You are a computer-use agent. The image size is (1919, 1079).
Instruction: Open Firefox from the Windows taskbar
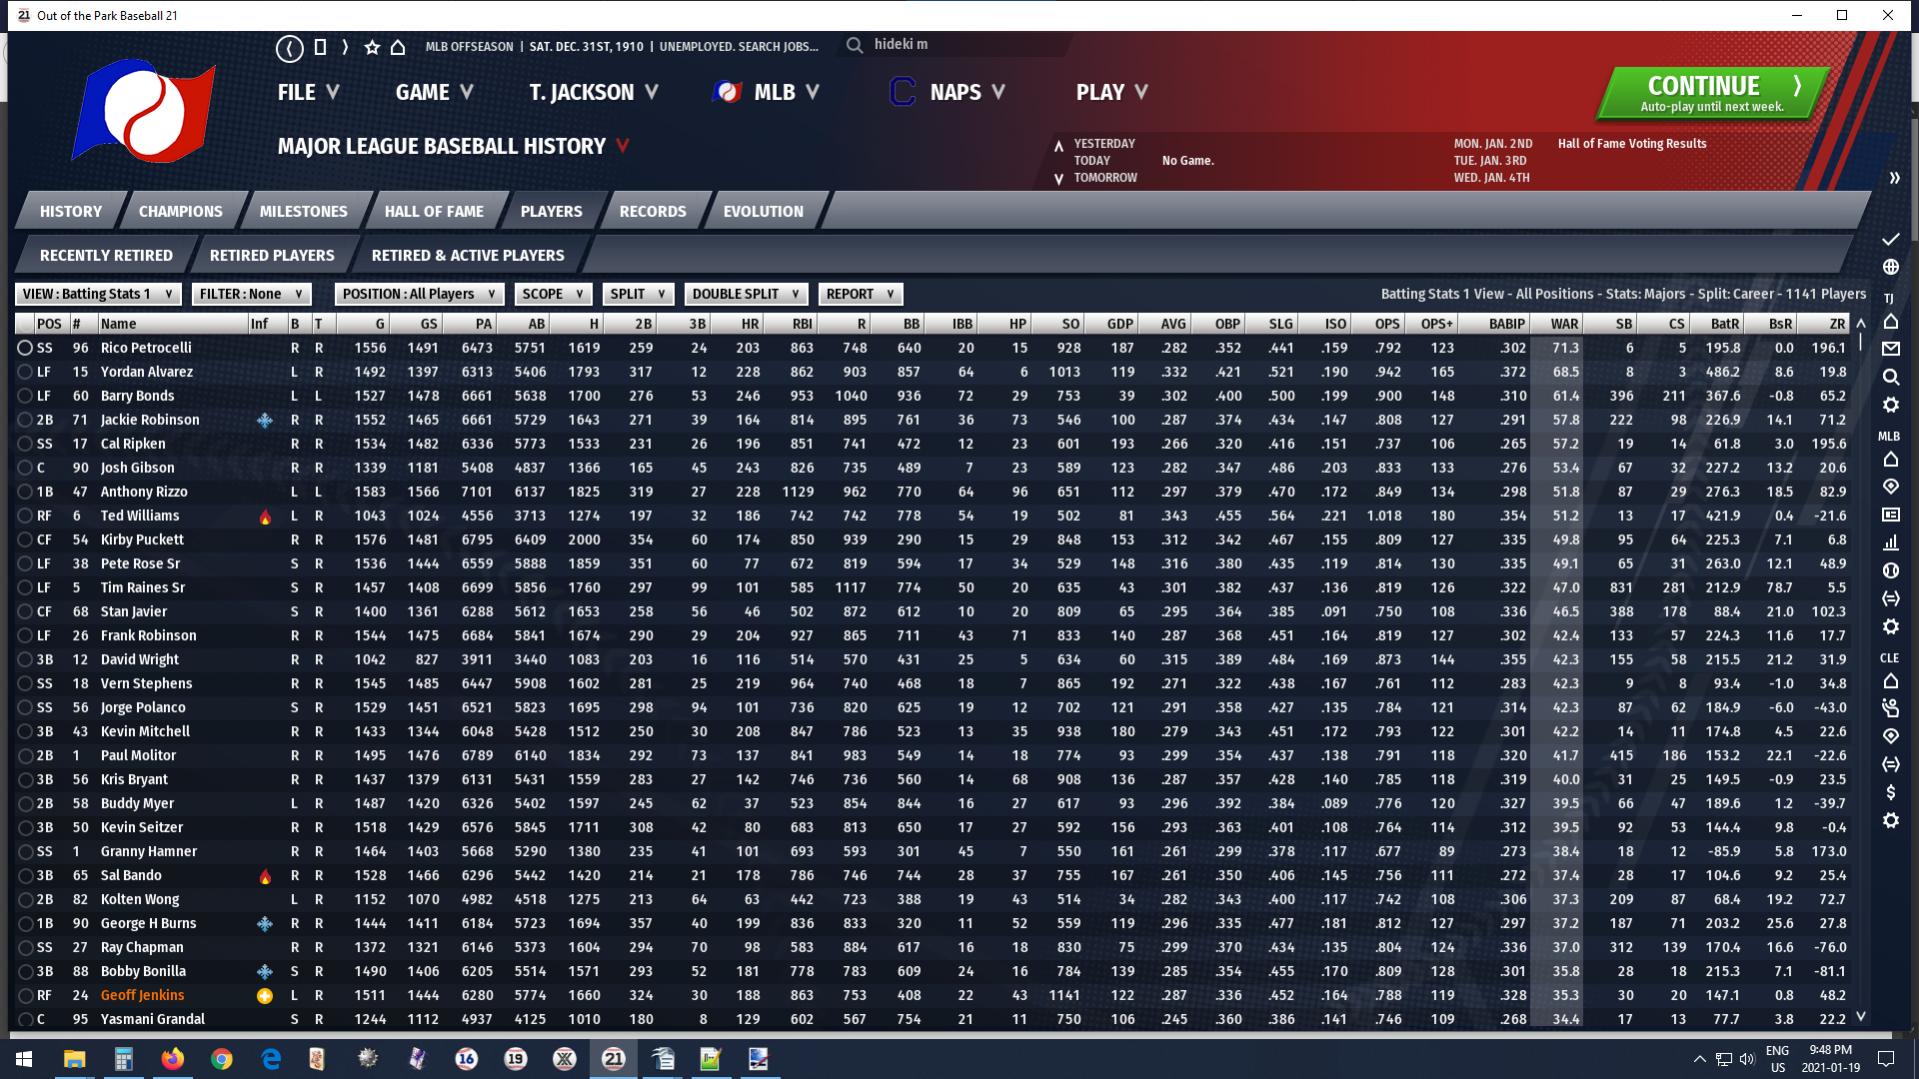pos(172,1059)
